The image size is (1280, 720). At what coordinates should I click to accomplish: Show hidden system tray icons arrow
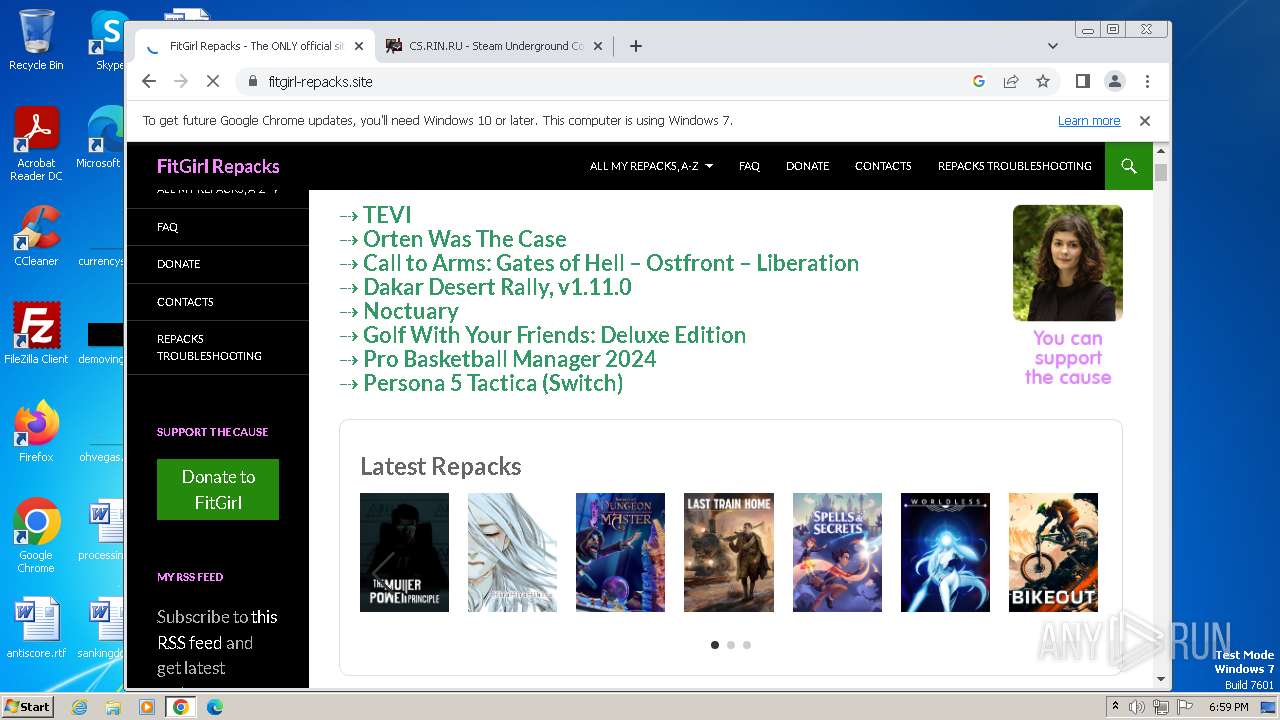coord(1116,707)
